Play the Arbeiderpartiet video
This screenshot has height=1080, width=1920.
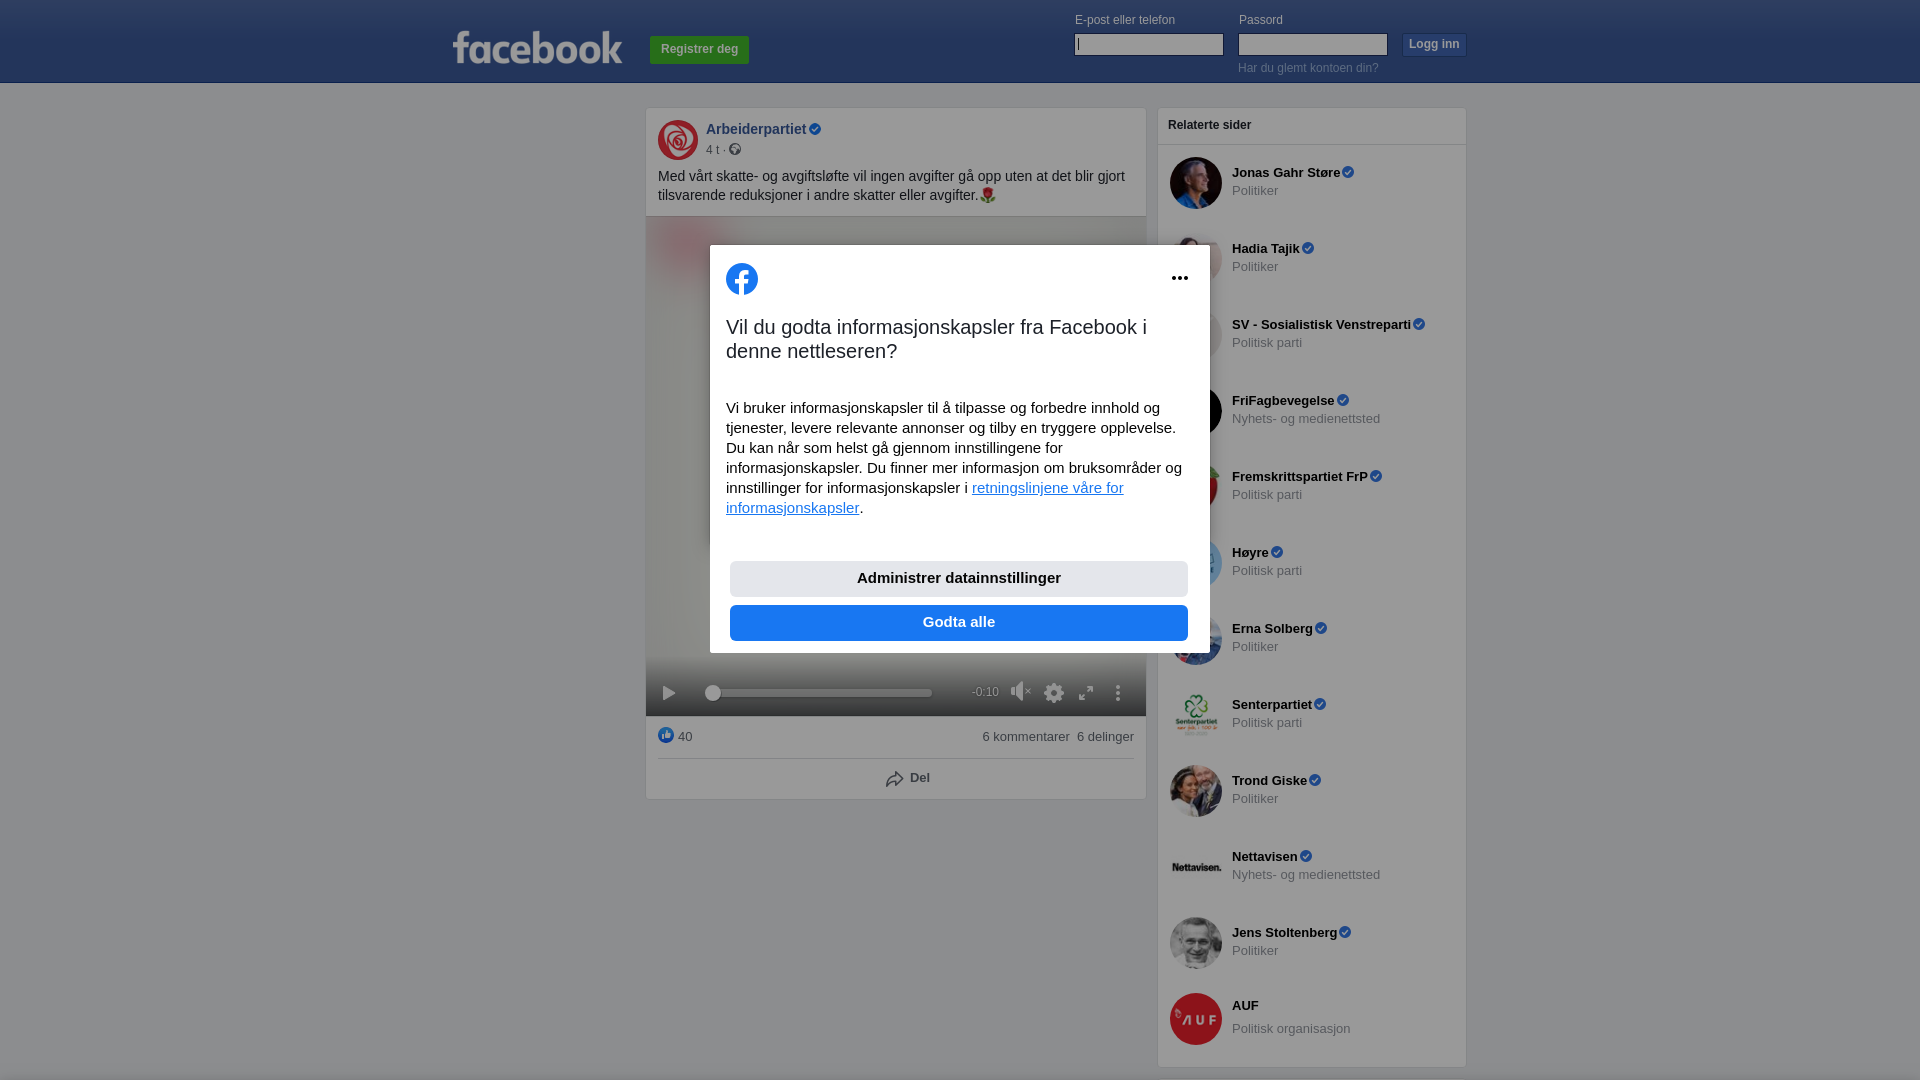pos(669,693)
